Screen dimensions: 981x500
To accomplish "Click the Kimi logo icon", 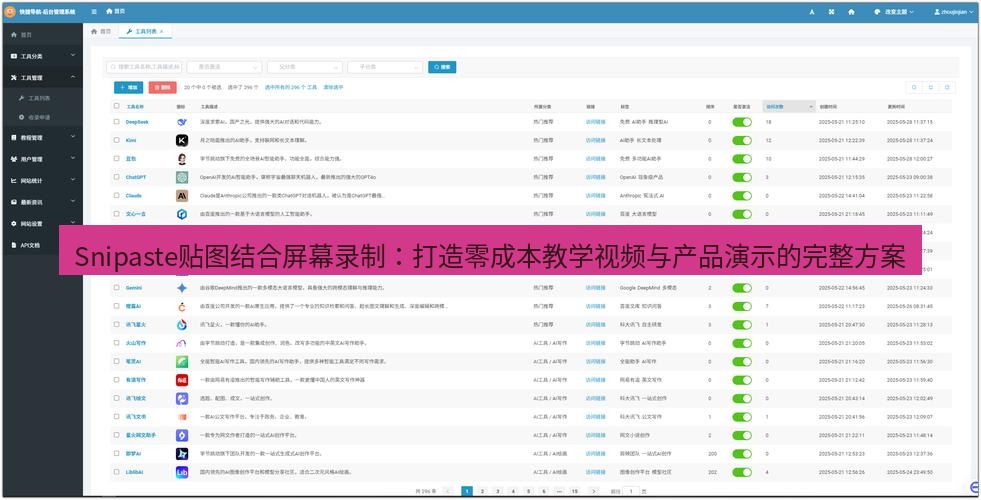I will pyautogui.click(x=182, y=140).
